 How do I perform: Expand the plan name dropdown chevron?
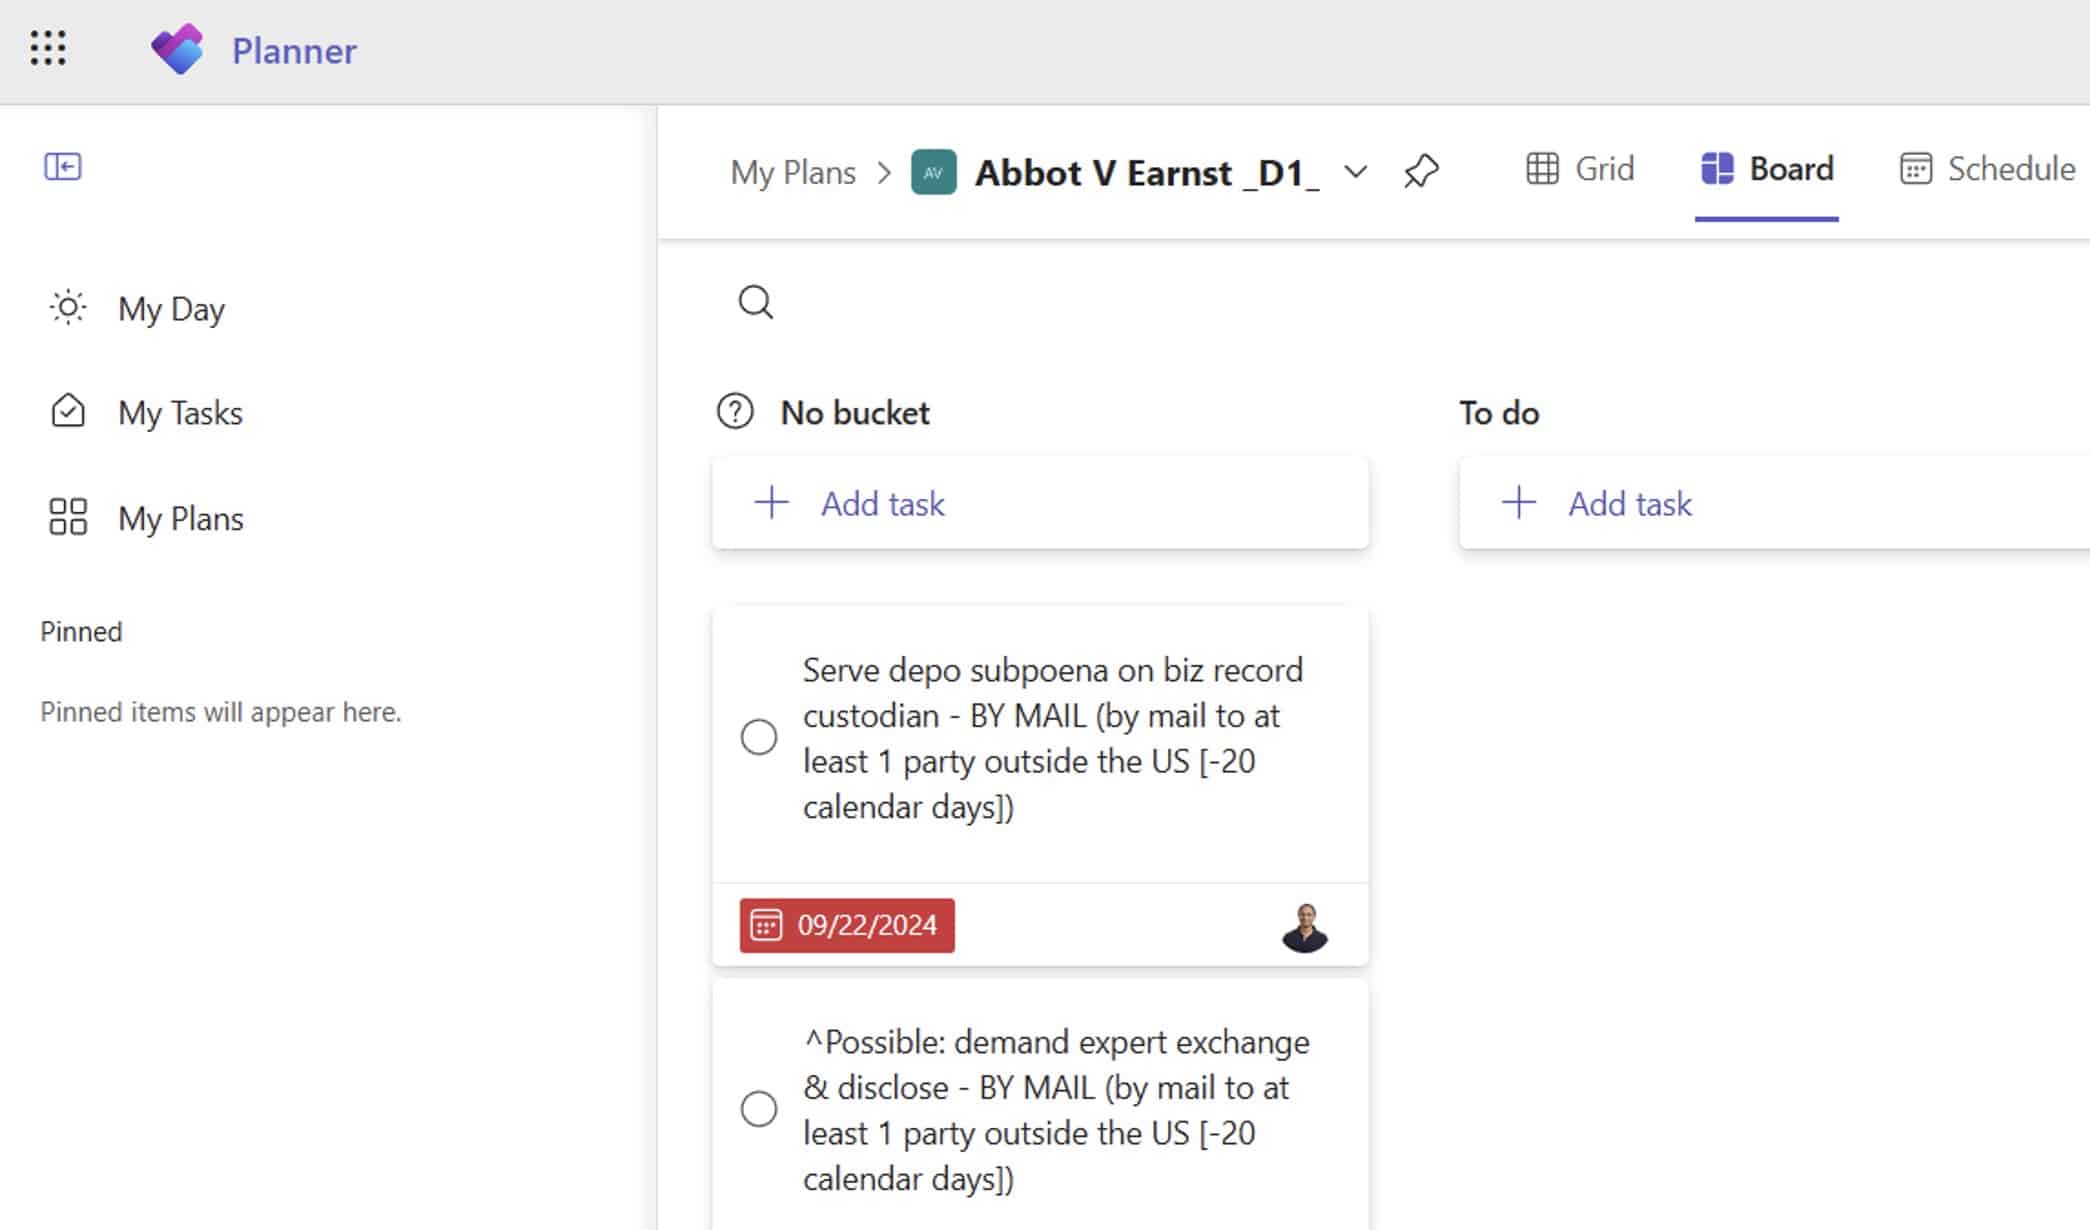coord(1355,172)
